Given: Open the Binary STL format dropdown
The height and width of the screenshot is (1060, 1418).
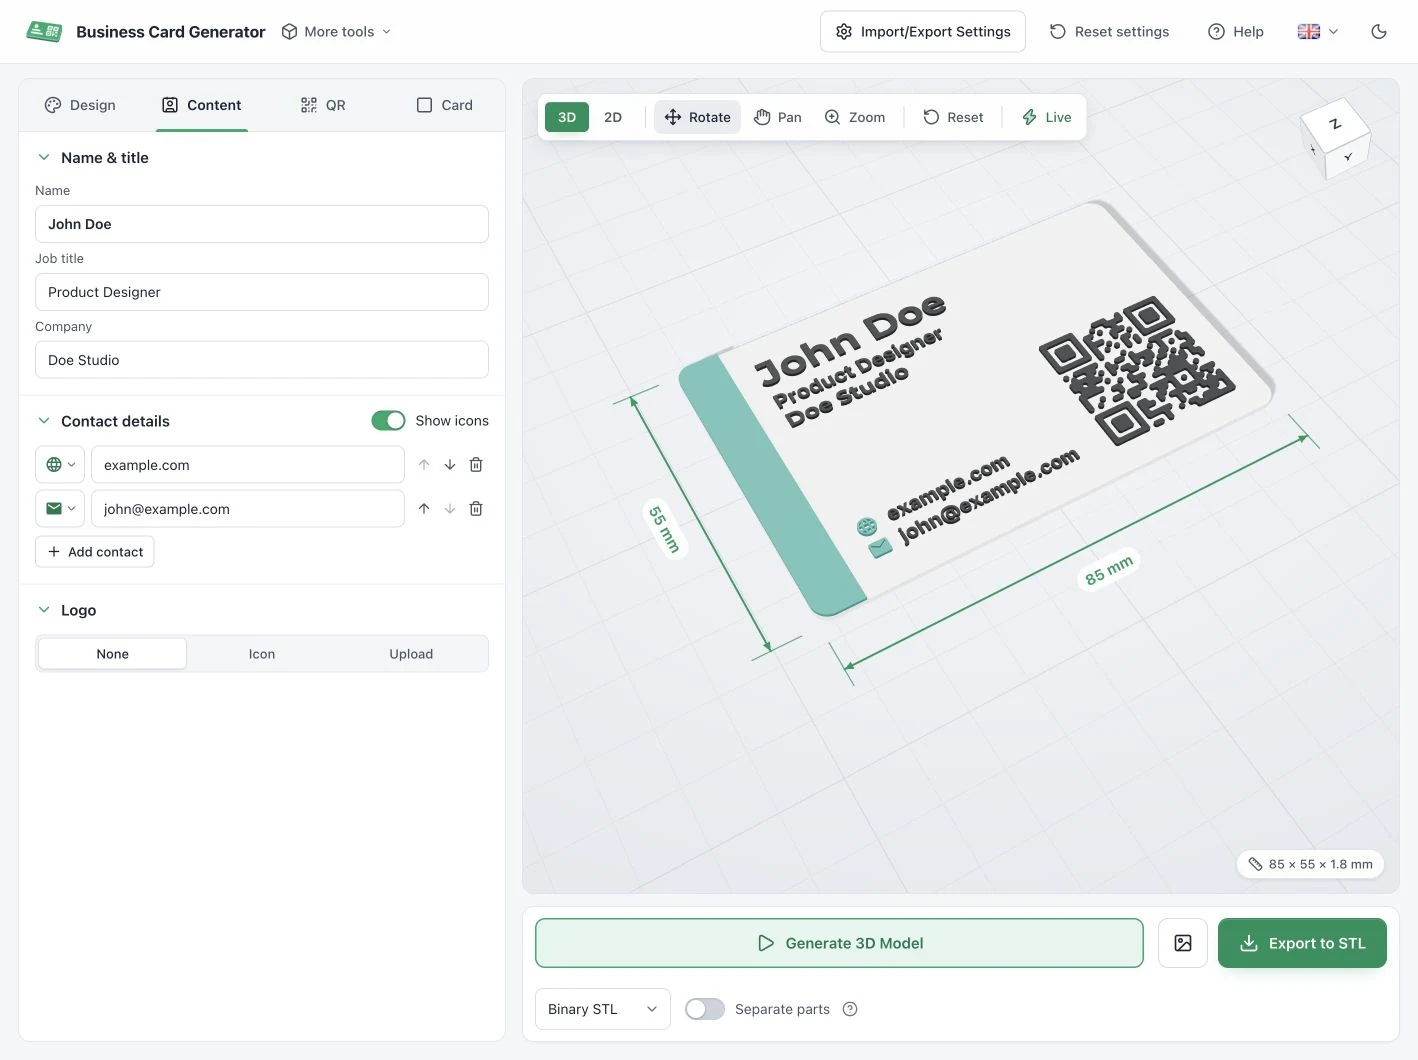Looking at the screenshot, I should (x=603, y=1009).
